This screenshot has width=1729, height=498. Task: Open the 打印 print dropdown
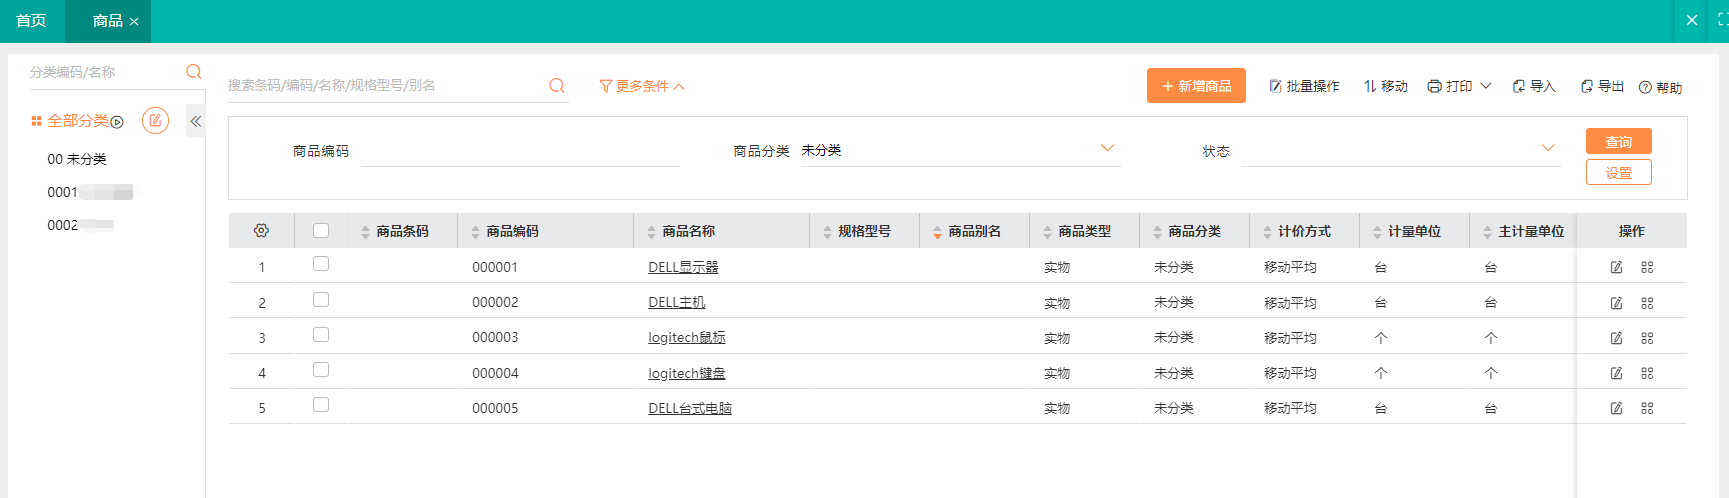pyautogui.click(x=1459, y=86)
